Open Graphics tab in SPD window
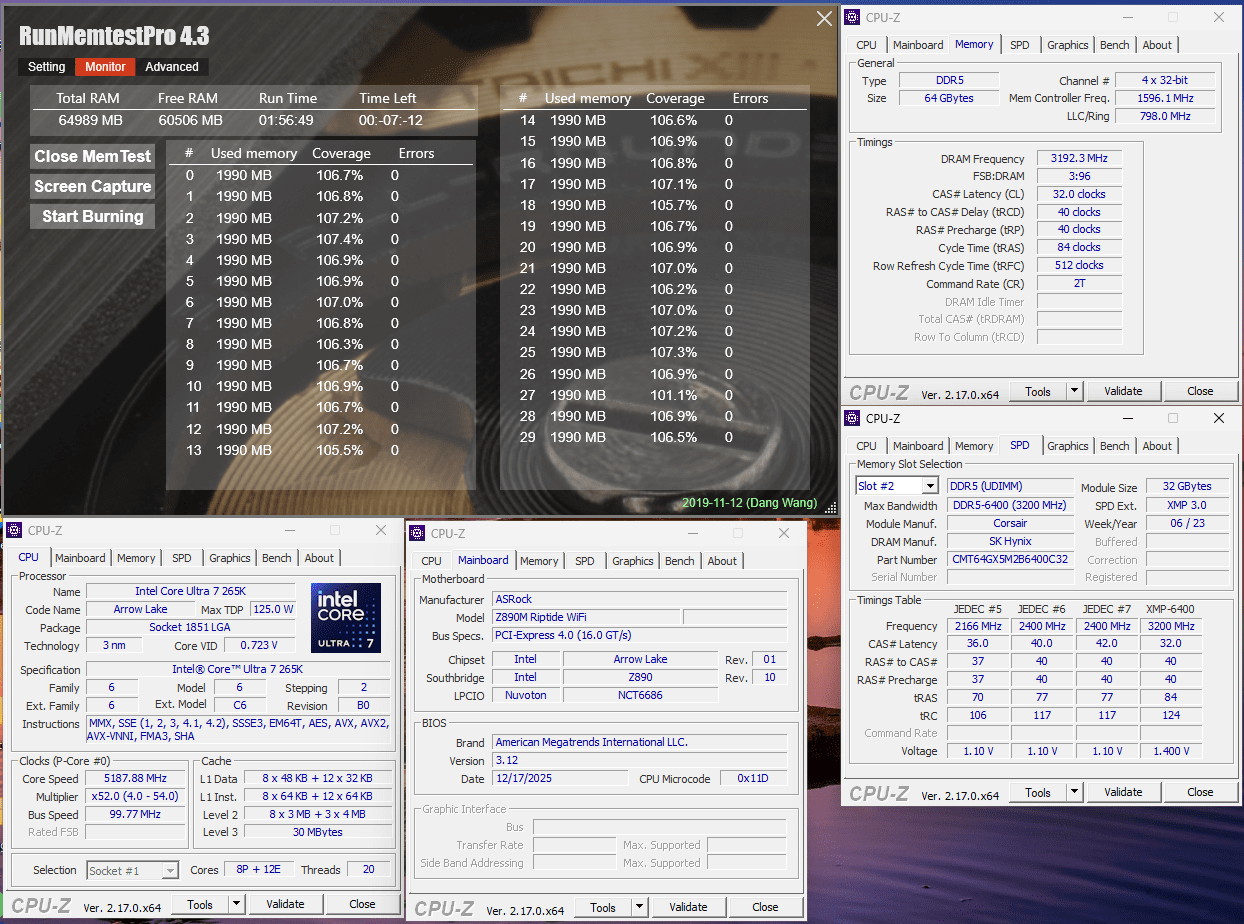The width and height of the screenshot is (1244, 924). pyautogui.click(x=1068, y=446)
